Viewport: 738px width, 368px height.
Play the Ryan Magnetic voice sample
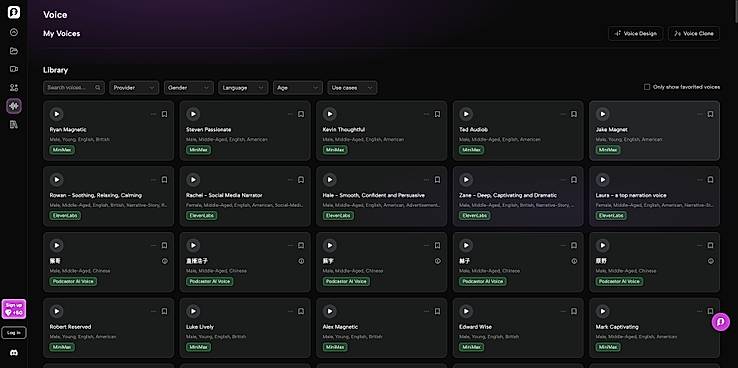coord(56,114)
